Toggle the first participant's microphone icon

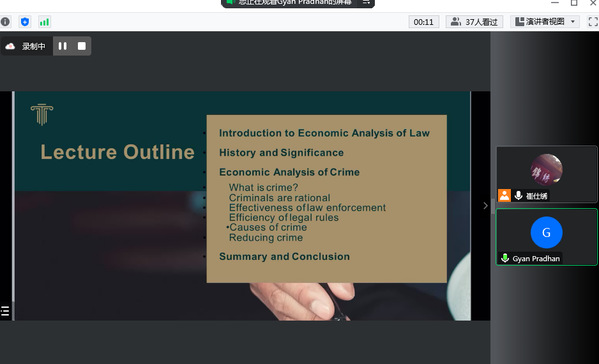pos(518,196)
